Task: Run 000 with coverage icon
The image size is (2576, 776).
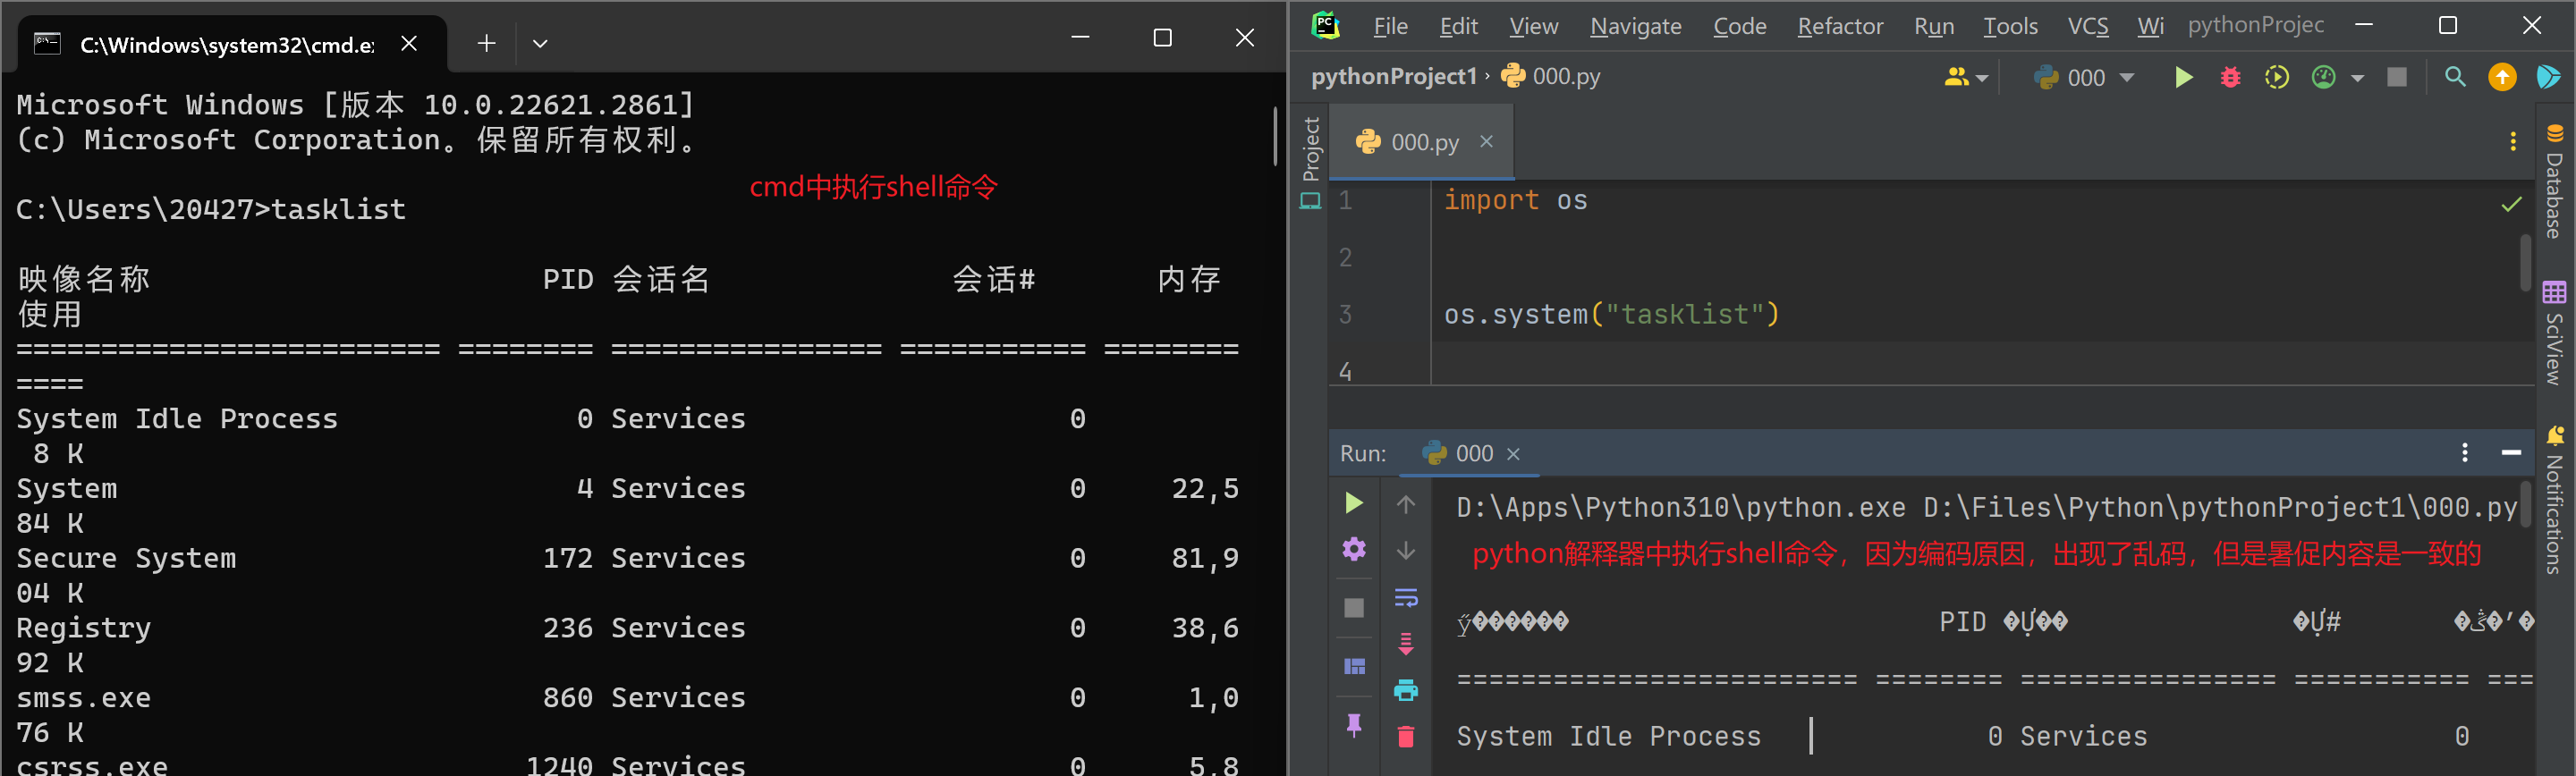Action: coord(2277,77)
